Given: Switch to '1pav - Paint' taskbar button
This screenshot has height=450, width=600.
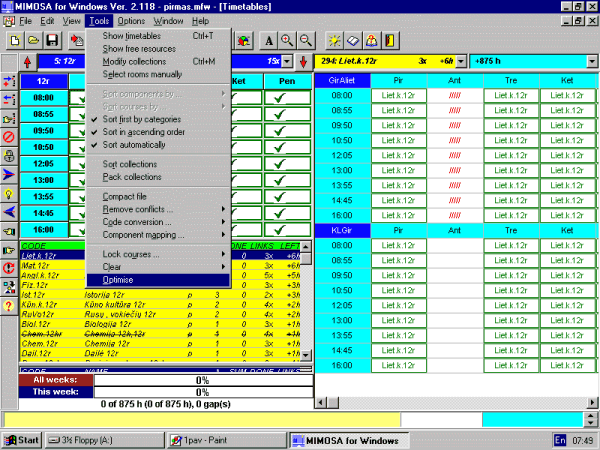Looking at the screenshot, I should [221, 440].
